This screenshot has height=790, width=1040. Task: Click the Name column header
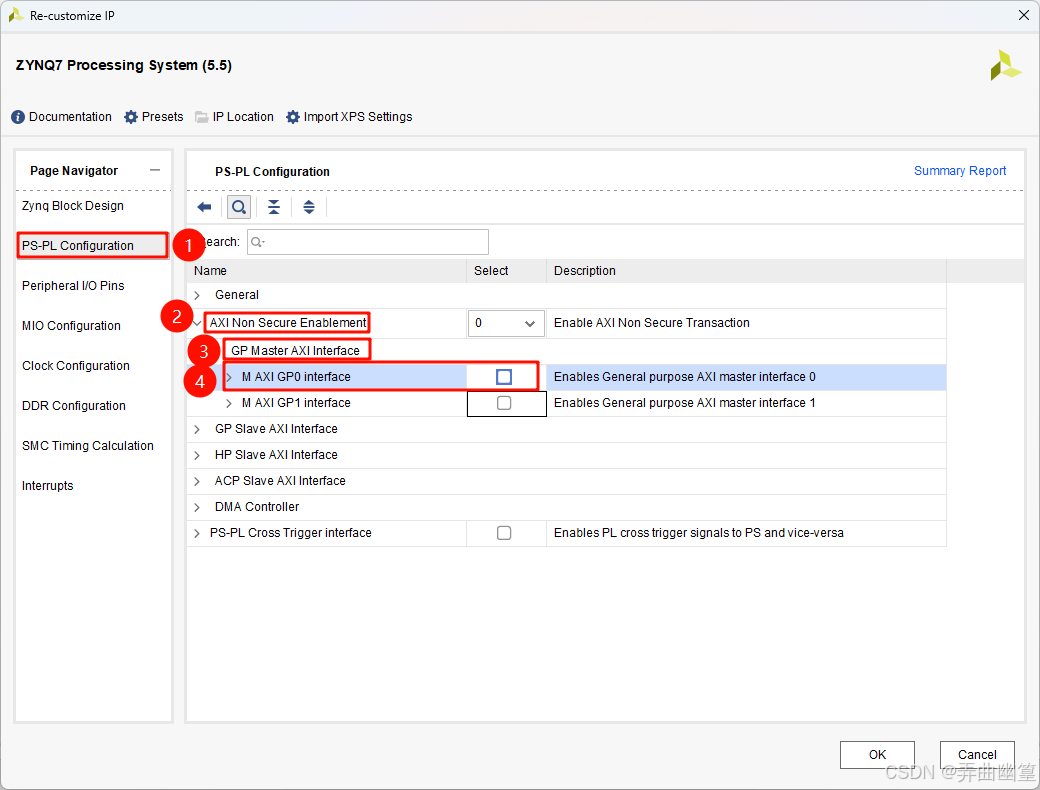pos(210,271)
